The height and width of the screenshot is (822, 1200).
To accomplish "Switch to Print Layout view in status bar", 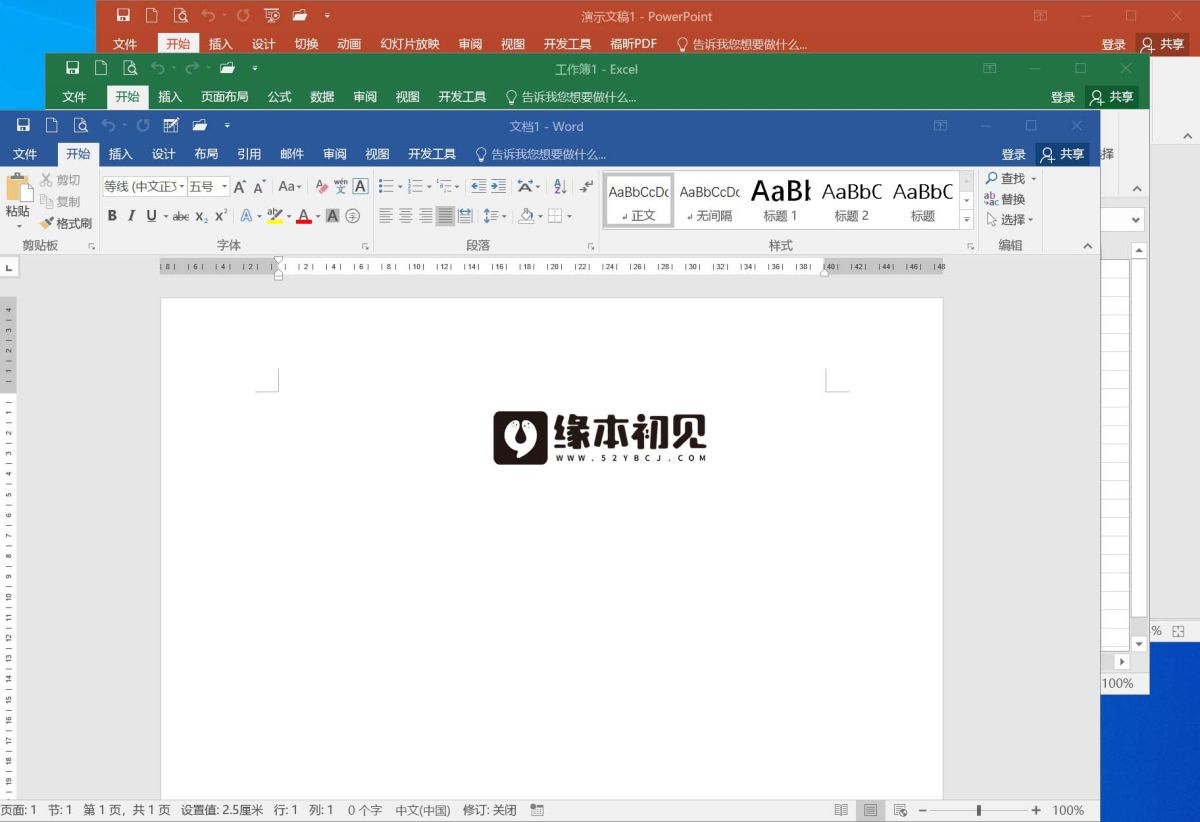I will [x=871, y=810].
